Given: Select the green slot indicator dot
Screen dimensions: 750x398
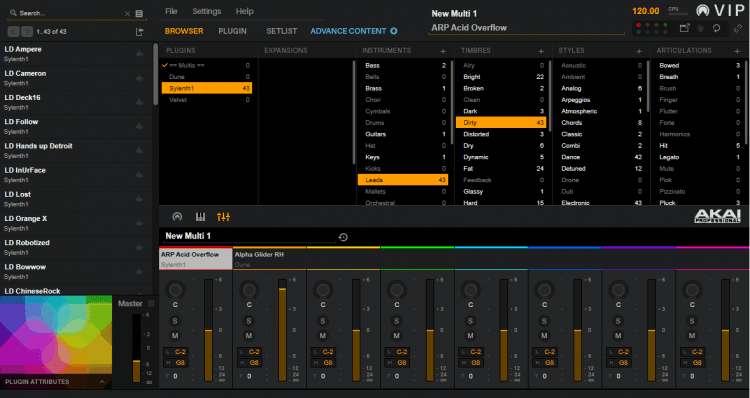Looking at the screenshot, I should (x=665, y=25).
